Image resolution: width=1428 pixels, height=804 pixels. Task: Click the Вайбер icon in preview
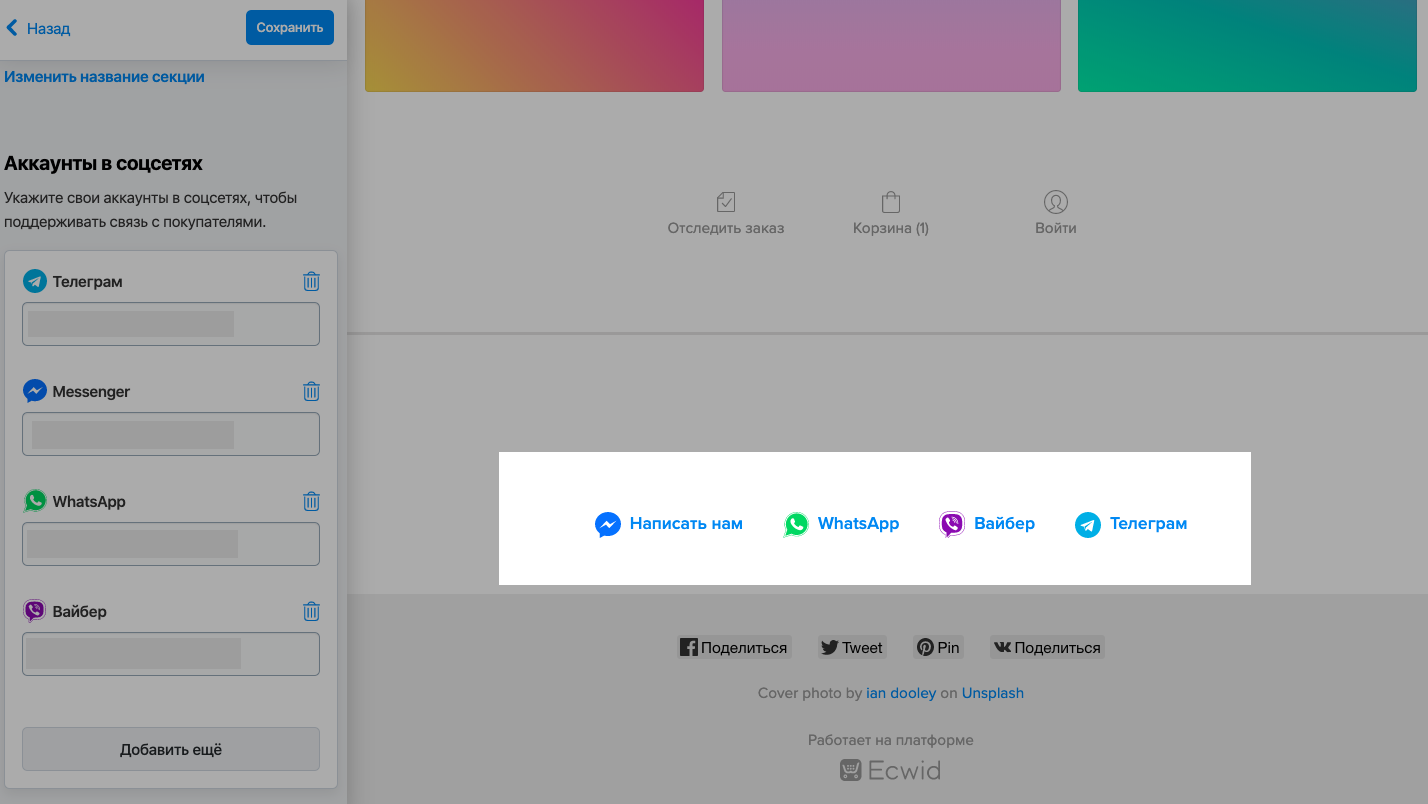952,524
